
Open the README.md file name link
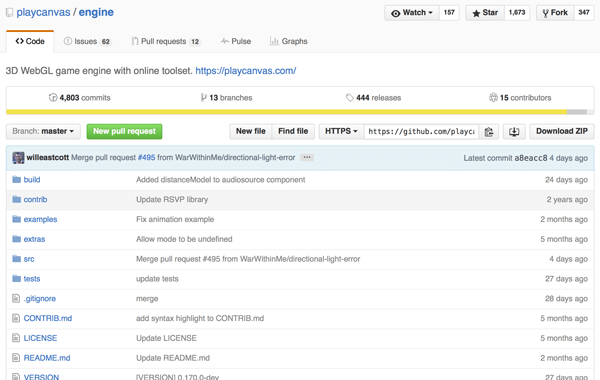(47, 358)
